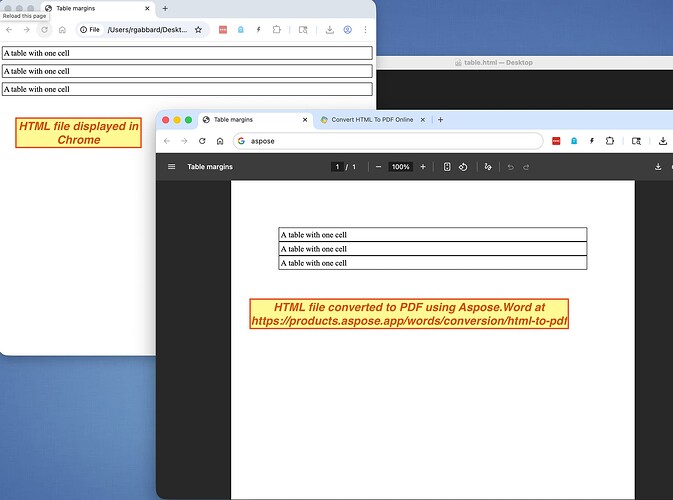Screen dimensions: 673x500
Task: Bookmark the table.html page with star icon
Action: (198, 30)
